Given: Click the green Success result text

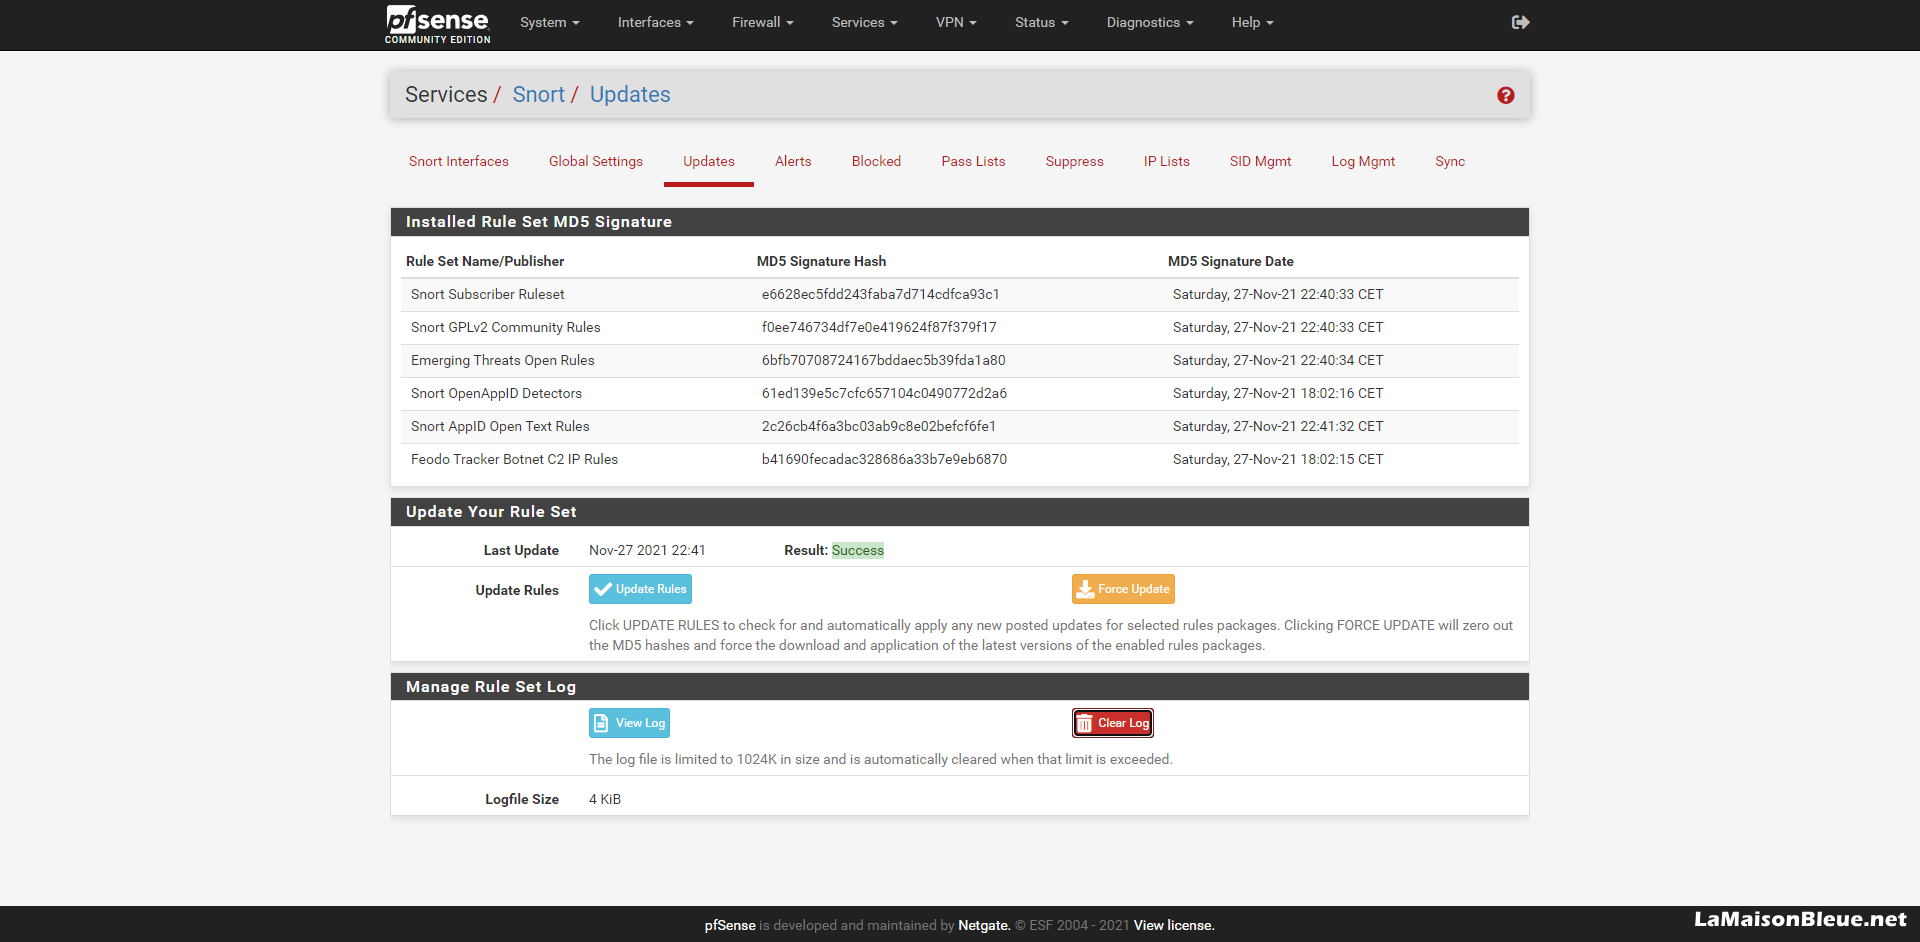Looking at the screenshot, I should [858, 550].
